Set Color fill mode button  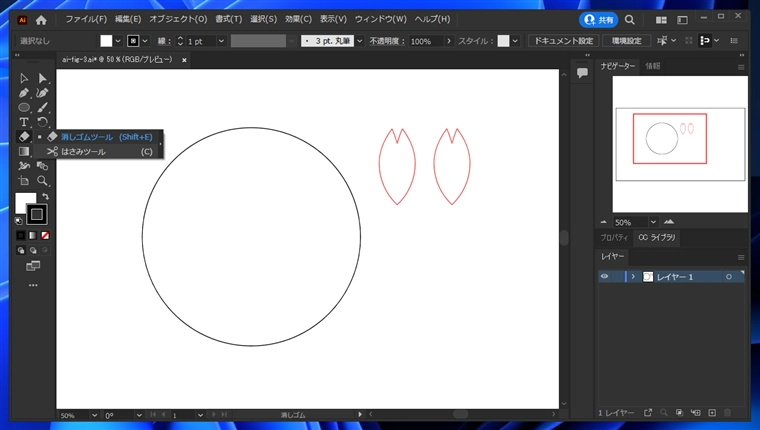click(x=20, y=236)
